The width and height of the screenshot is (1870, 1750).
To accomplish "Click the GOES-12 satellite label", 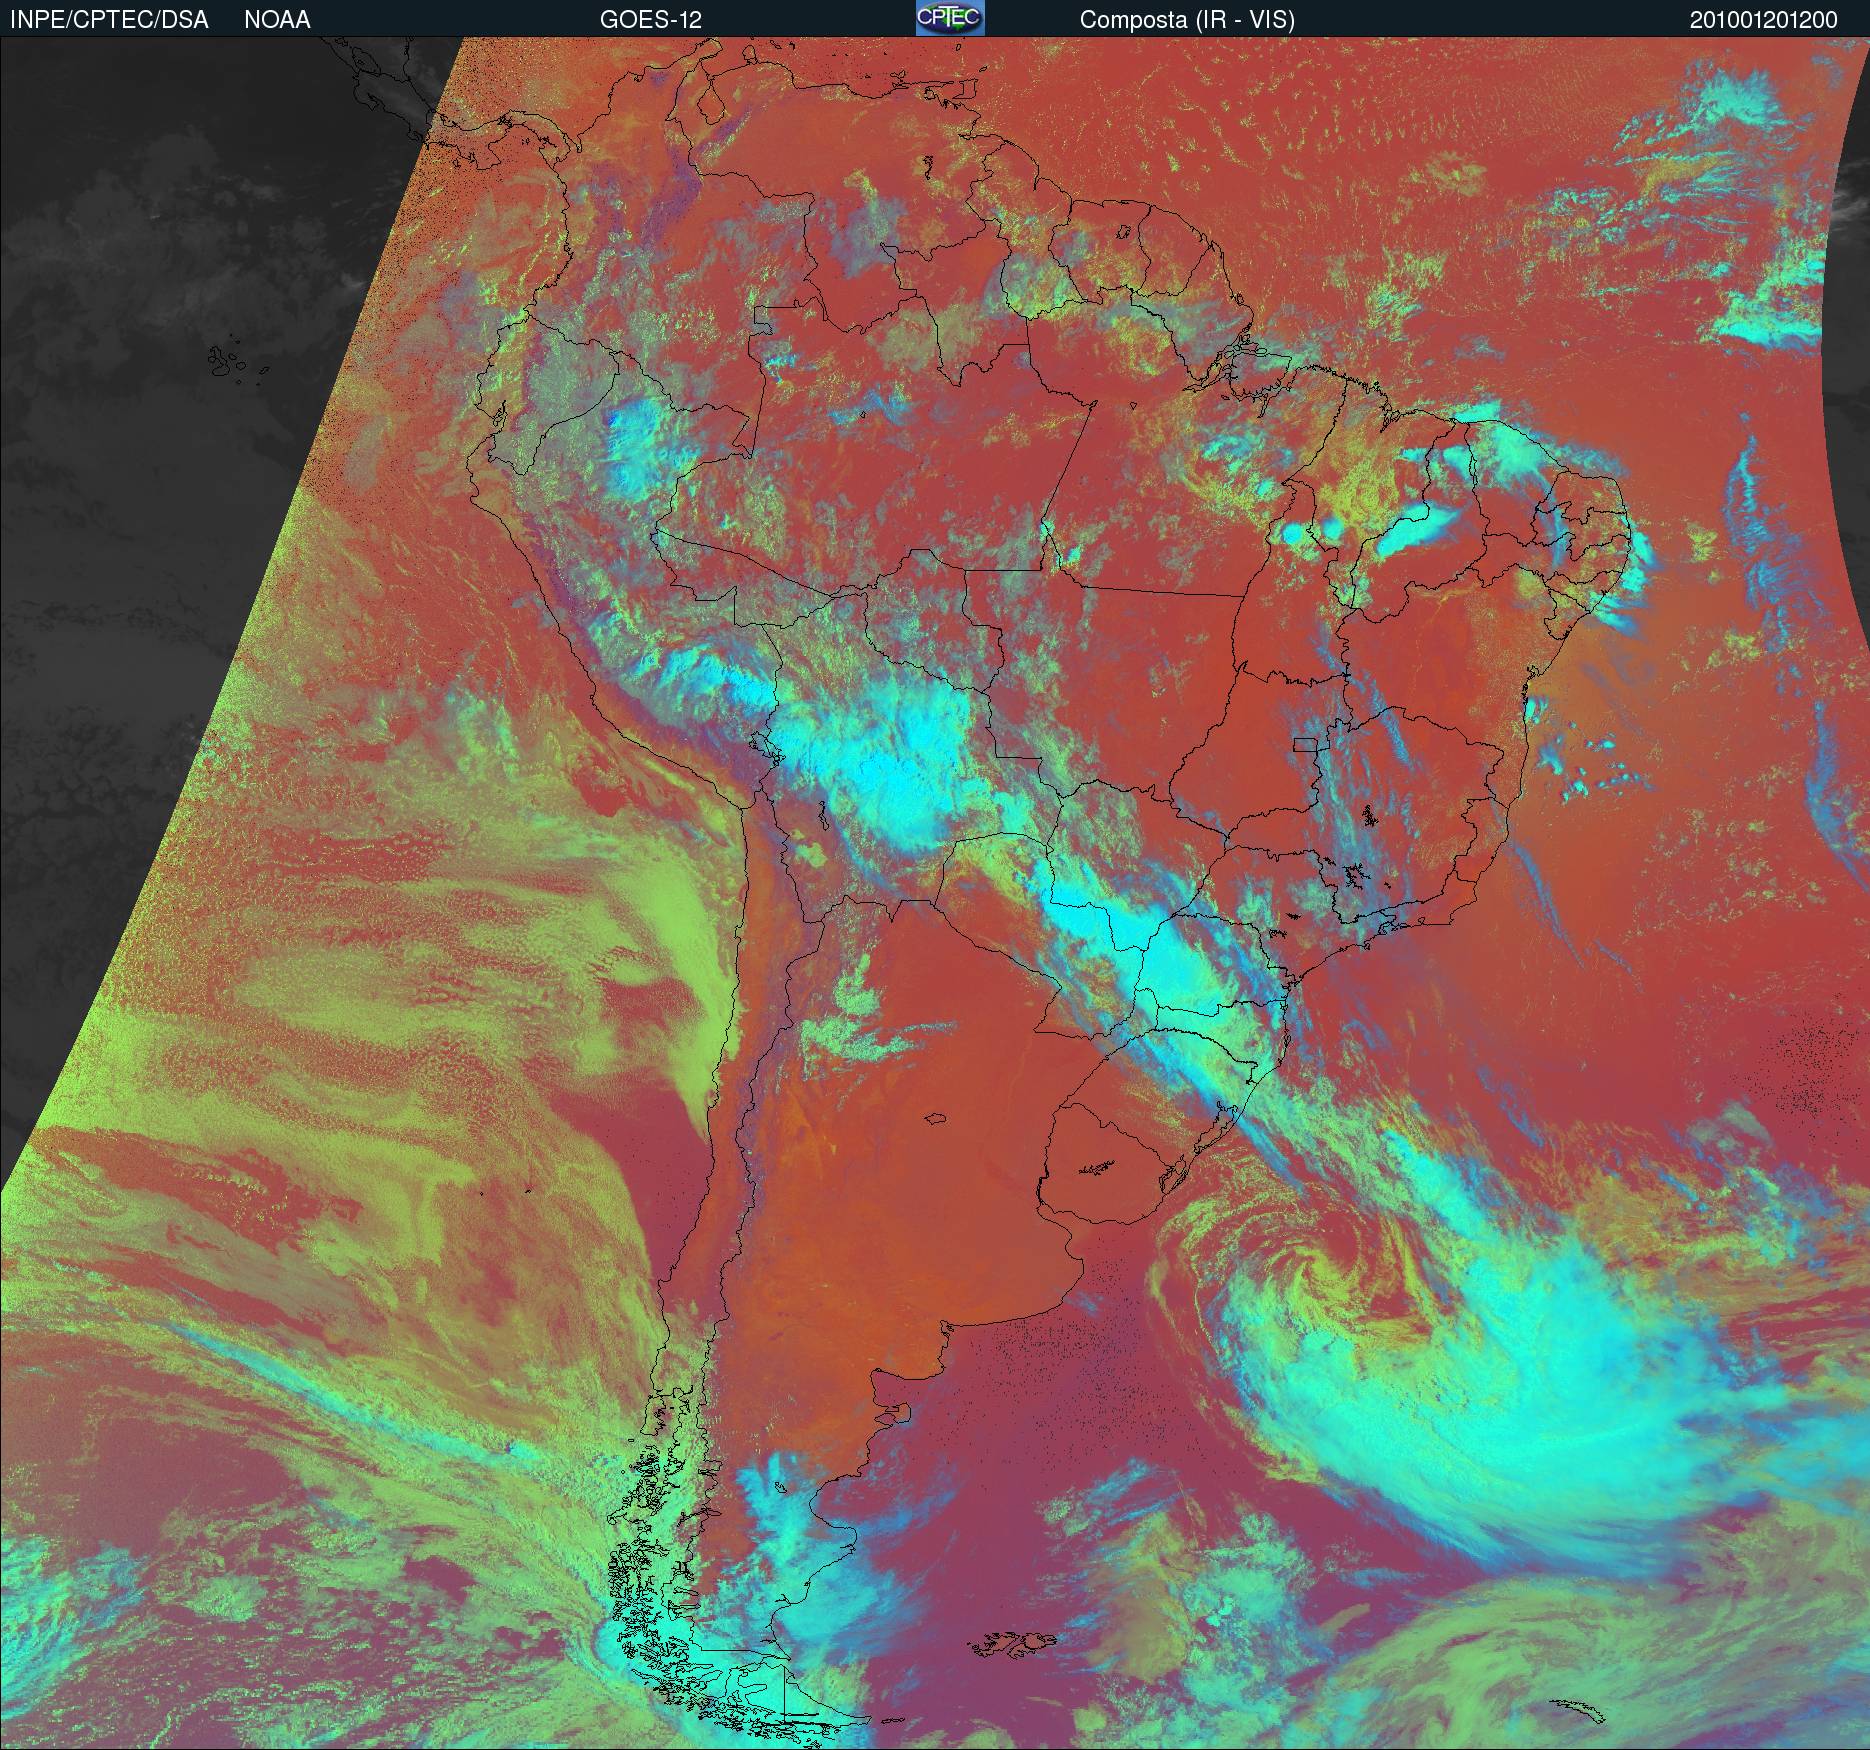I will point(650,20).
